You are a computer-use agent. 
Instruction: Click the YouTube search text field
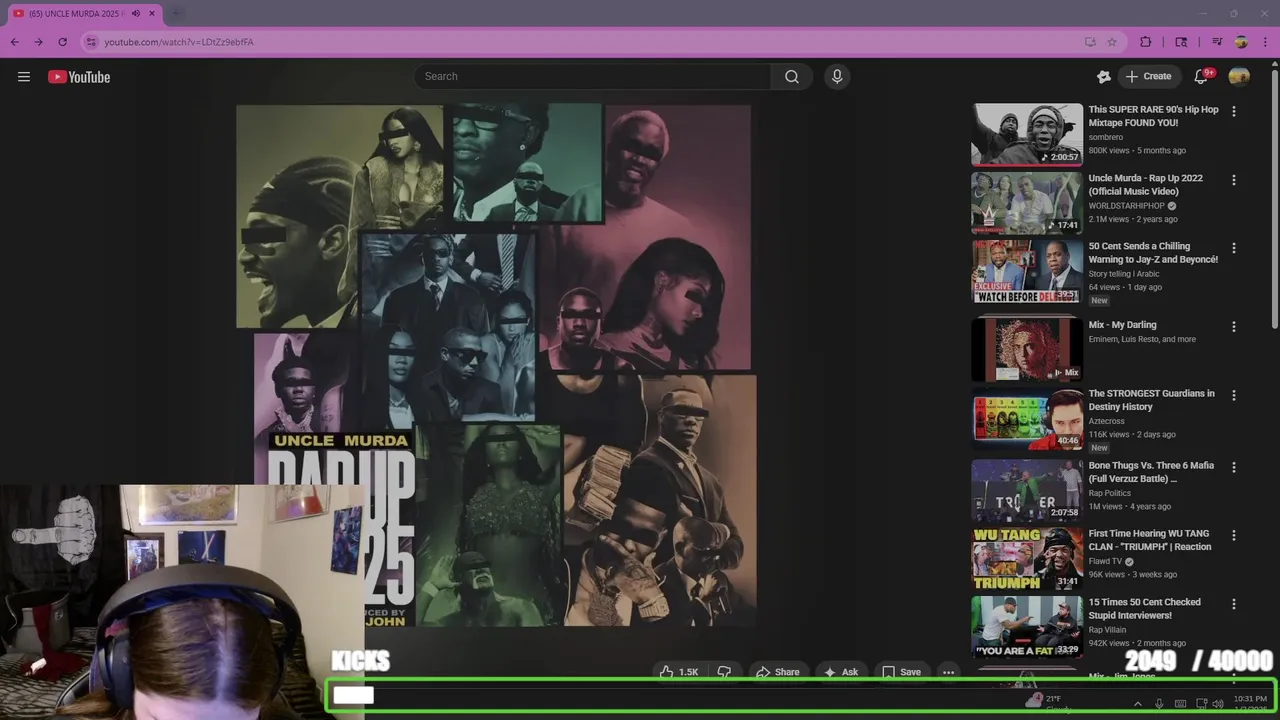point(593,77)
